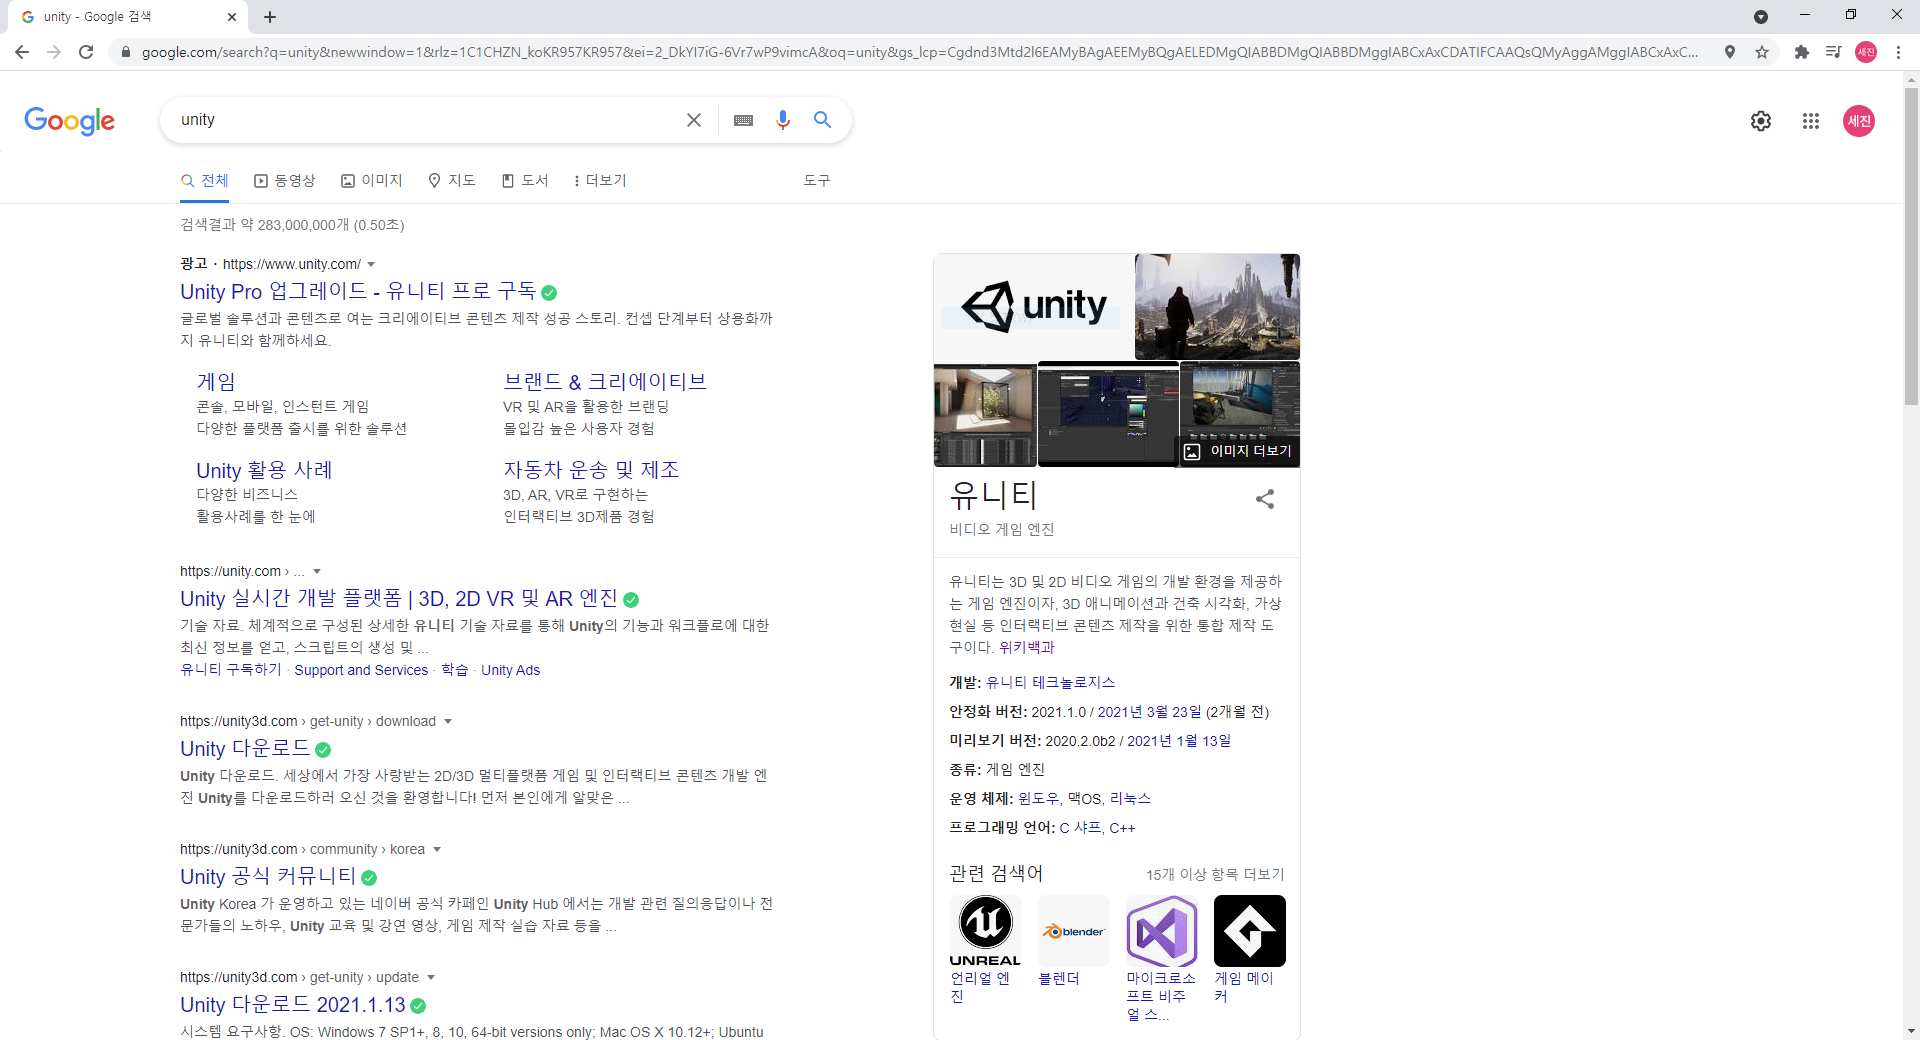Open browser extensions puzzle icon

(1802, 52)
